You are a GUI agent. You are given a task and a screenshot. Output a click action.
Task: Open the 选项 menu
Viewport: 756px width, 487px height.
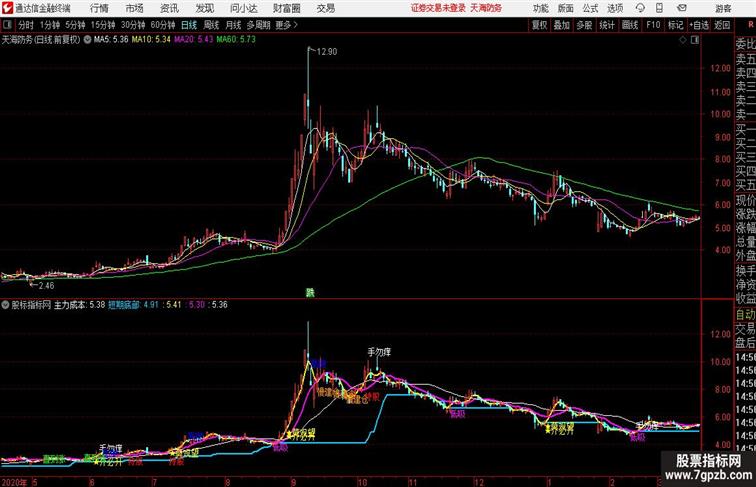coord(615,8)
